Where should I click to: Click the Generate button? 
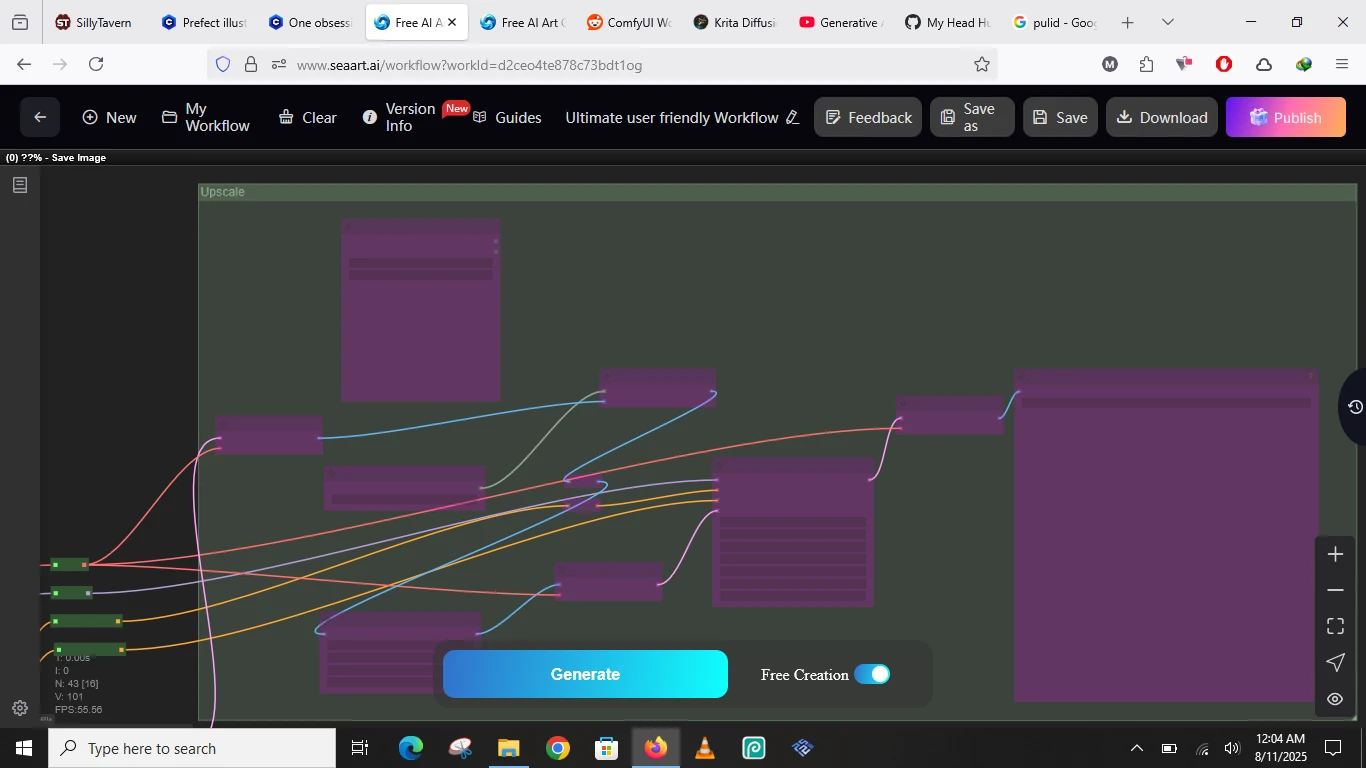tap(585, 674)
